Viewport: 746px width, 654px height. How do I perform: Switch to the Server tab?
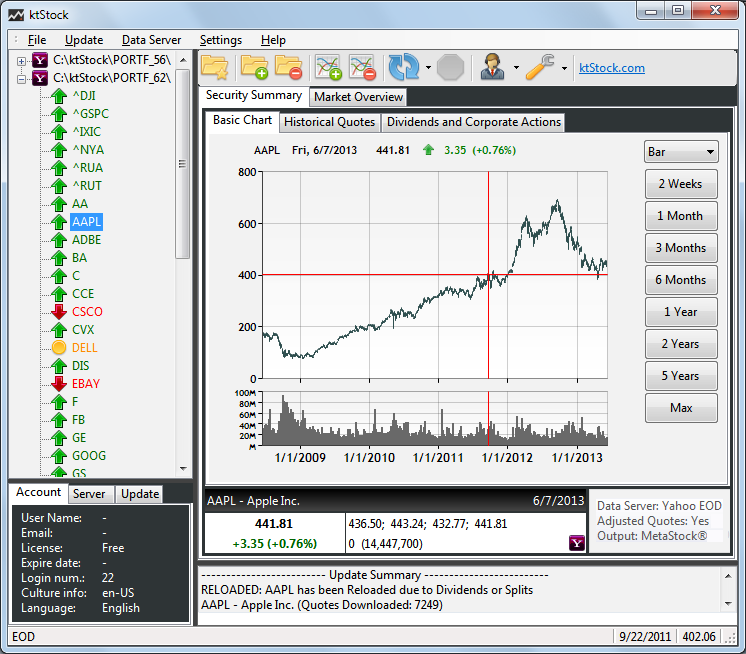[x=89, y=494]
